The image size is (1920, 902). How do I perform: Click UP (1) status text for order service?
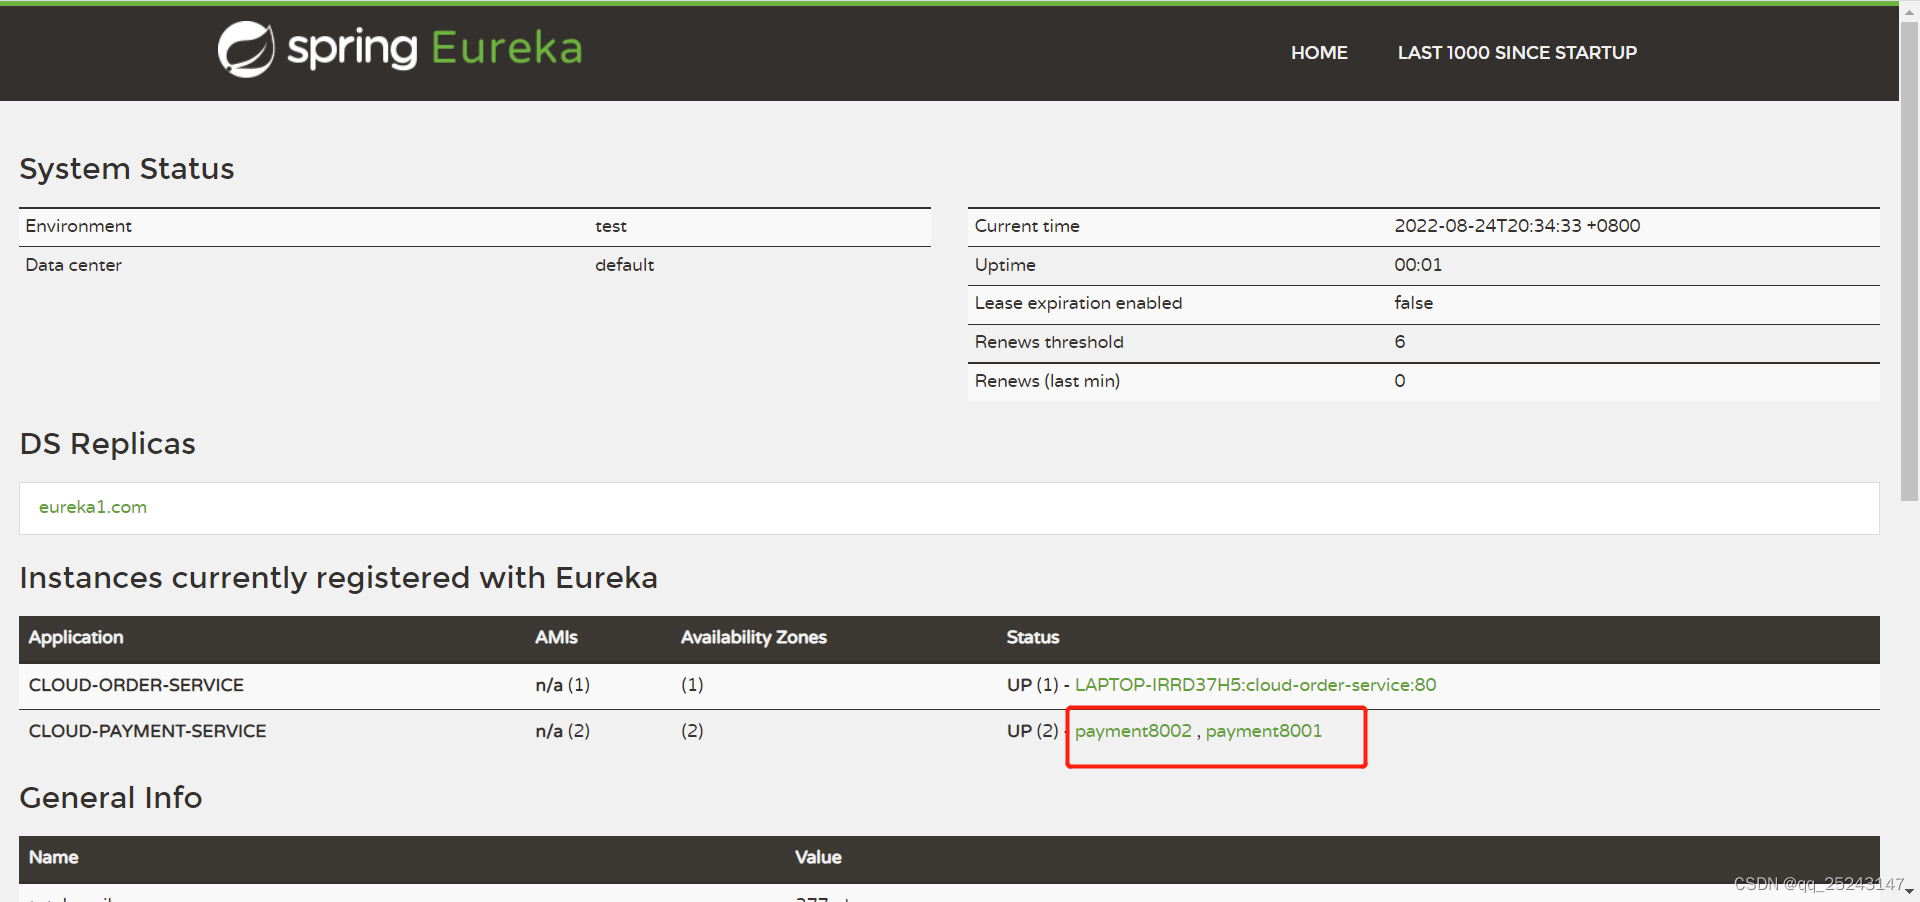[1033, 685]
